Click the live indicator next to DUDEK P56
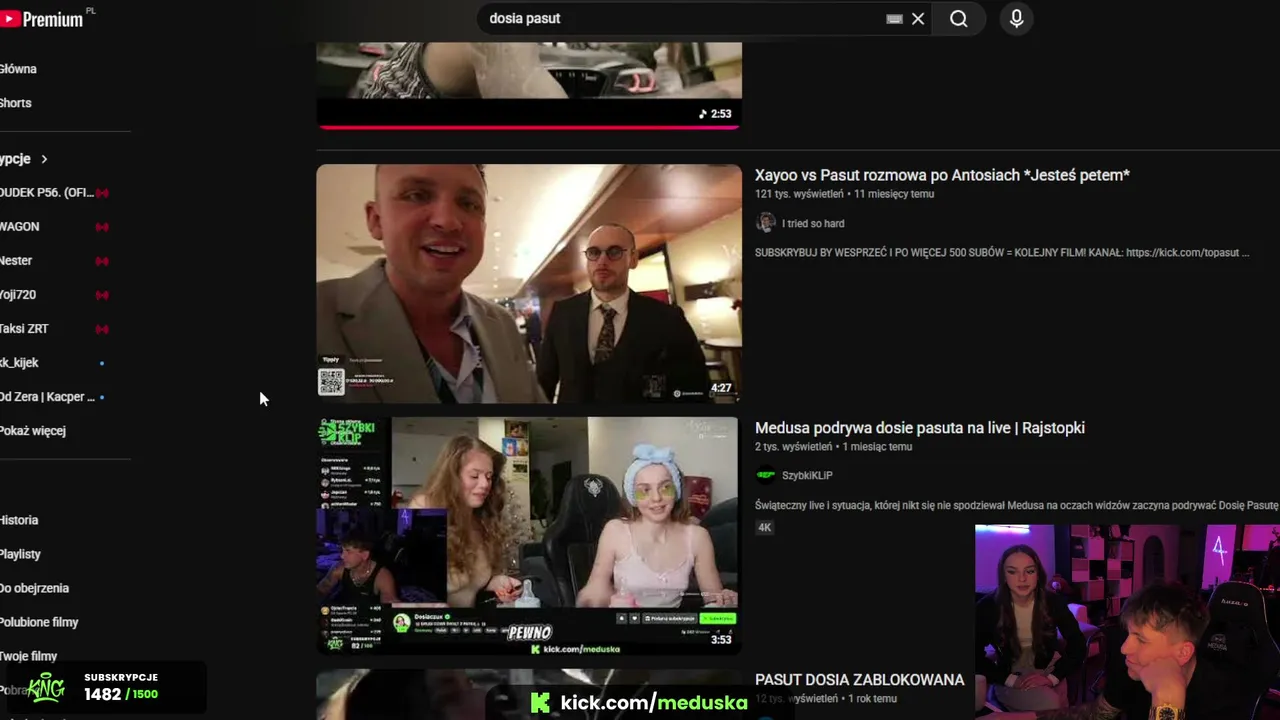1280x720 pixels. coord(102,193)
